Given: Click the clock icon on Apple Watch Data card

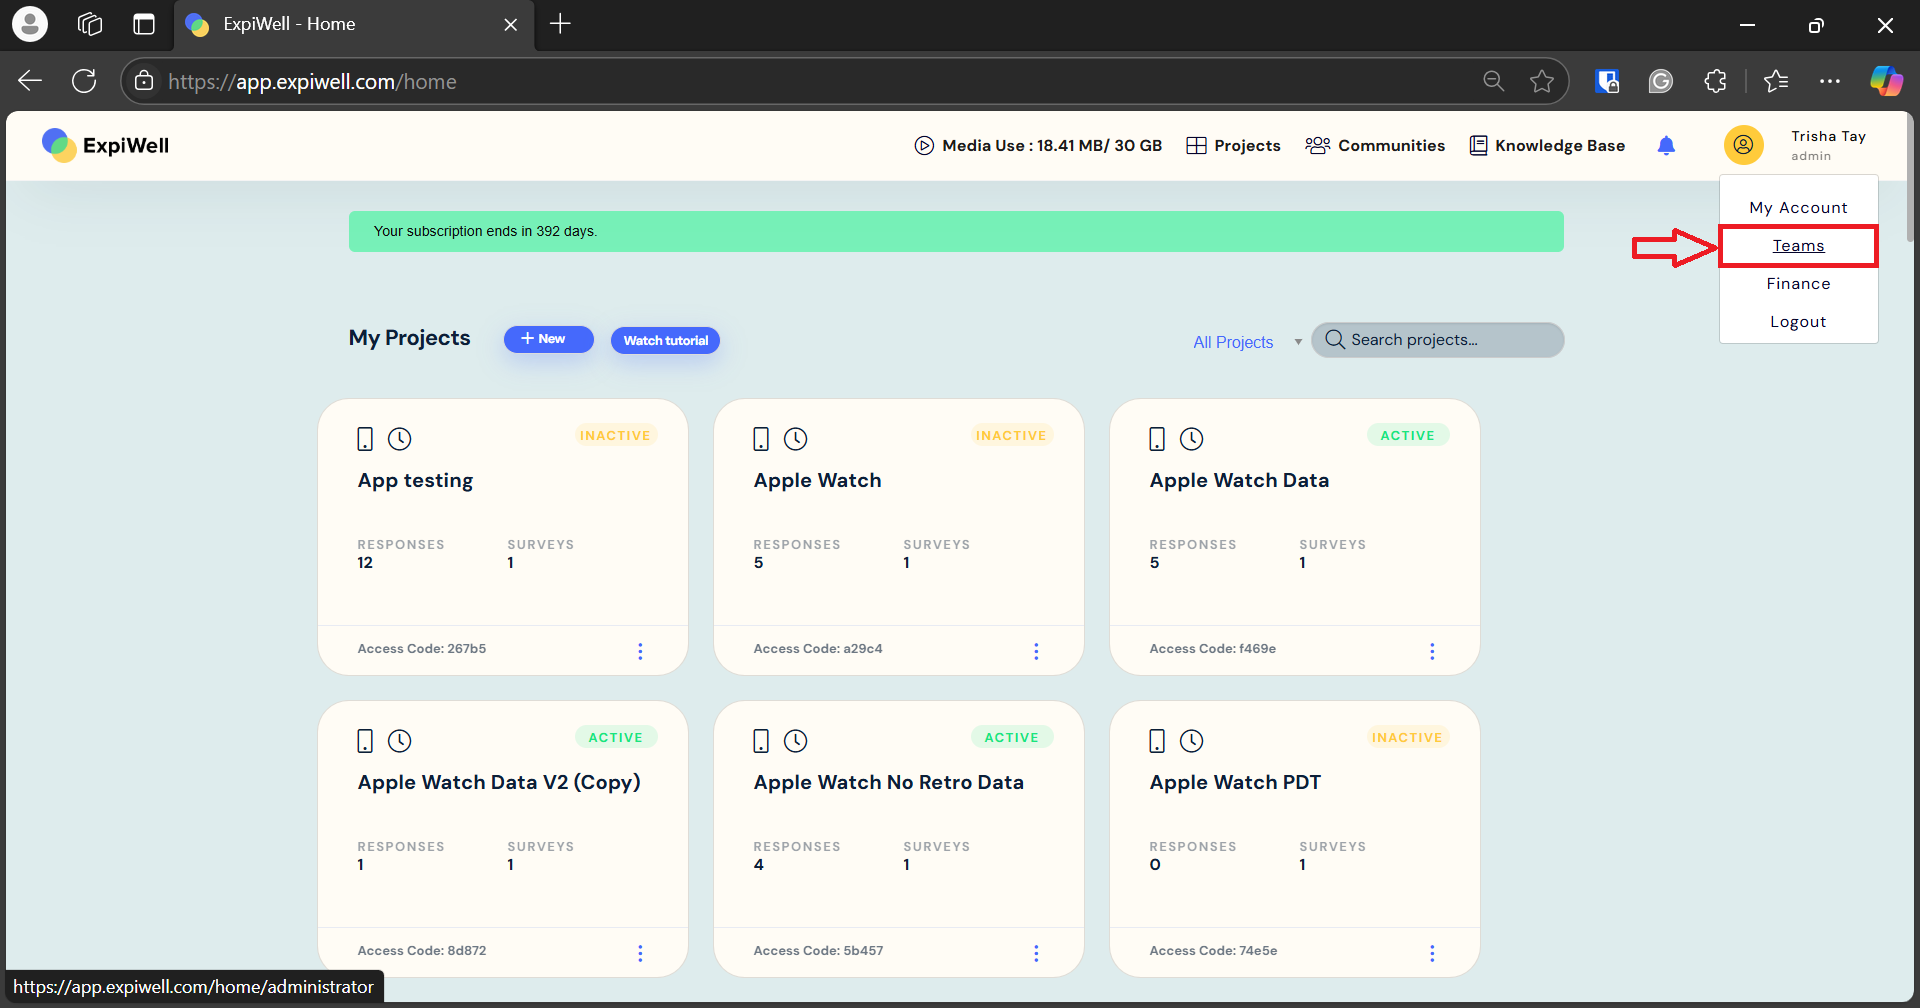Looking at the screenshot, I should [x=1191, y=439].
